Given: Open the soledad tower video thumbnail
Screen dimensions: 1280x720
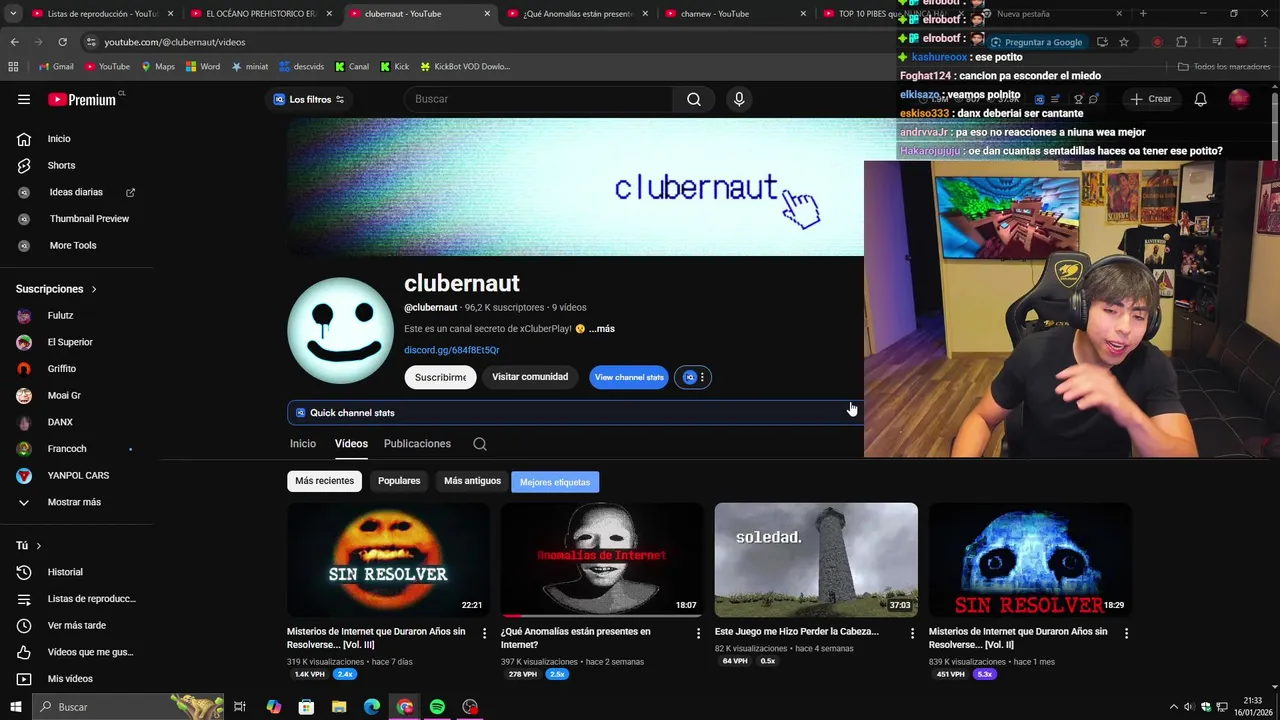Looking at the screenshot, I should 816,559.
